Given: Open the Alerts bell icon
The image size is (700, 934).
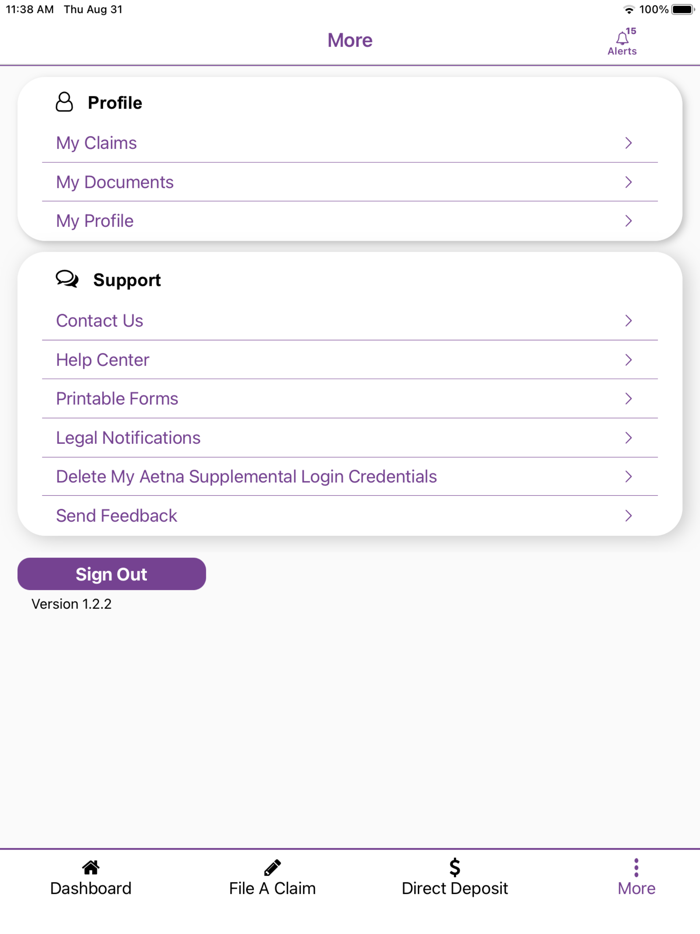Looking at the screenshot, I should [x=622, y=36].
